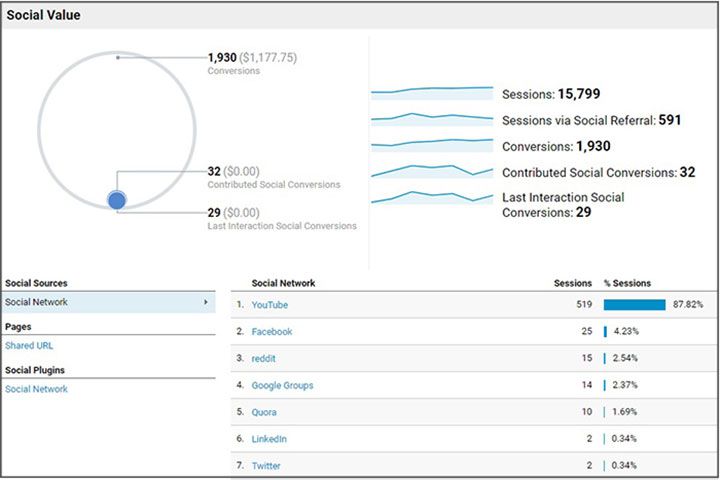Click the Sessions via Social Referral sparkline
This screenshot has width=720, height=480.
point(432,119)
